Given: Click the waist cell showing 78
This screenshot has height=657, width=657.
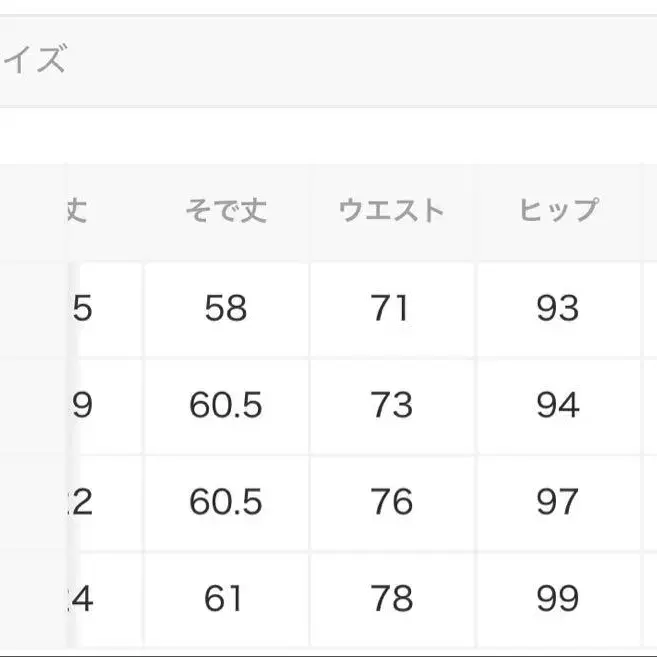Looking at the screenshot, I should 391,598.
